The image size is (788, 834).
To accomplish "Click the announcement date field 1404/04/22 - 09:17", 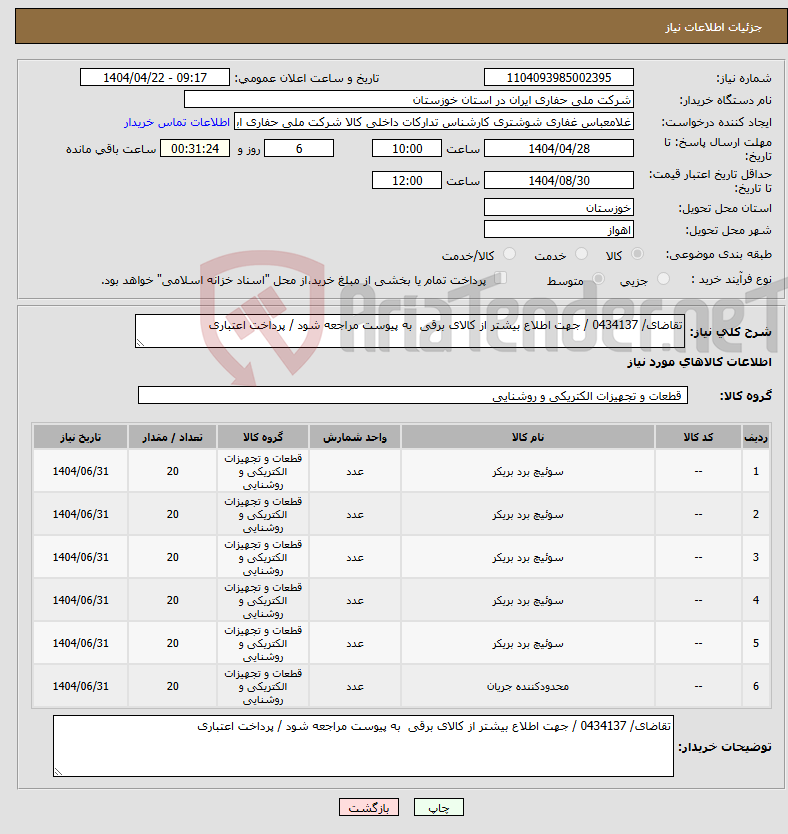I will [155, 78].
